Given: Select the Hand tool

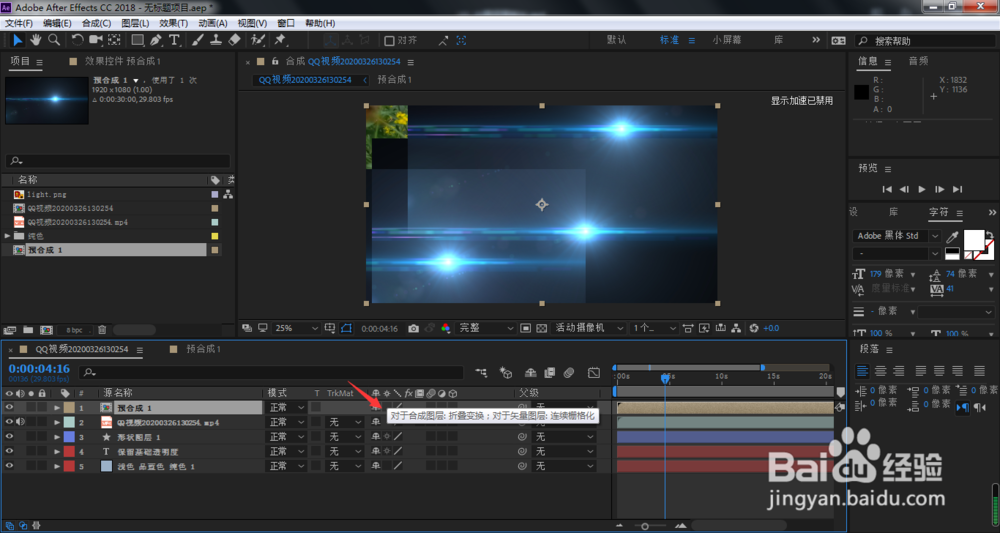Looking at the screenshot, I should point(36,40).
